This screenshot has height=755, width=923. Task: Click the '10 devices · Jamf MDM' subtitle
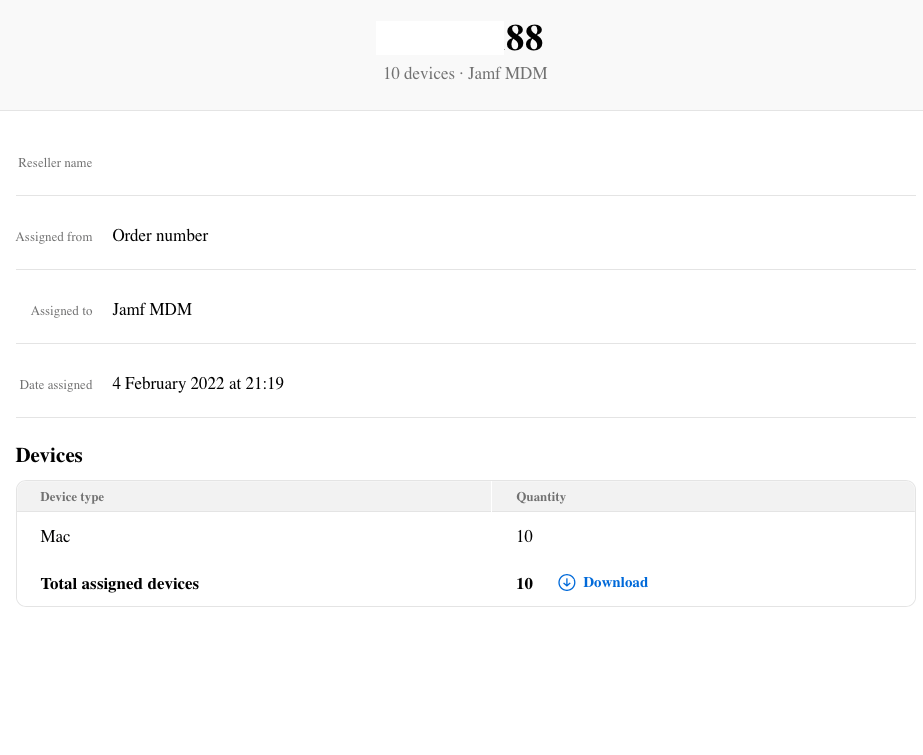click(x=465, y=74)
